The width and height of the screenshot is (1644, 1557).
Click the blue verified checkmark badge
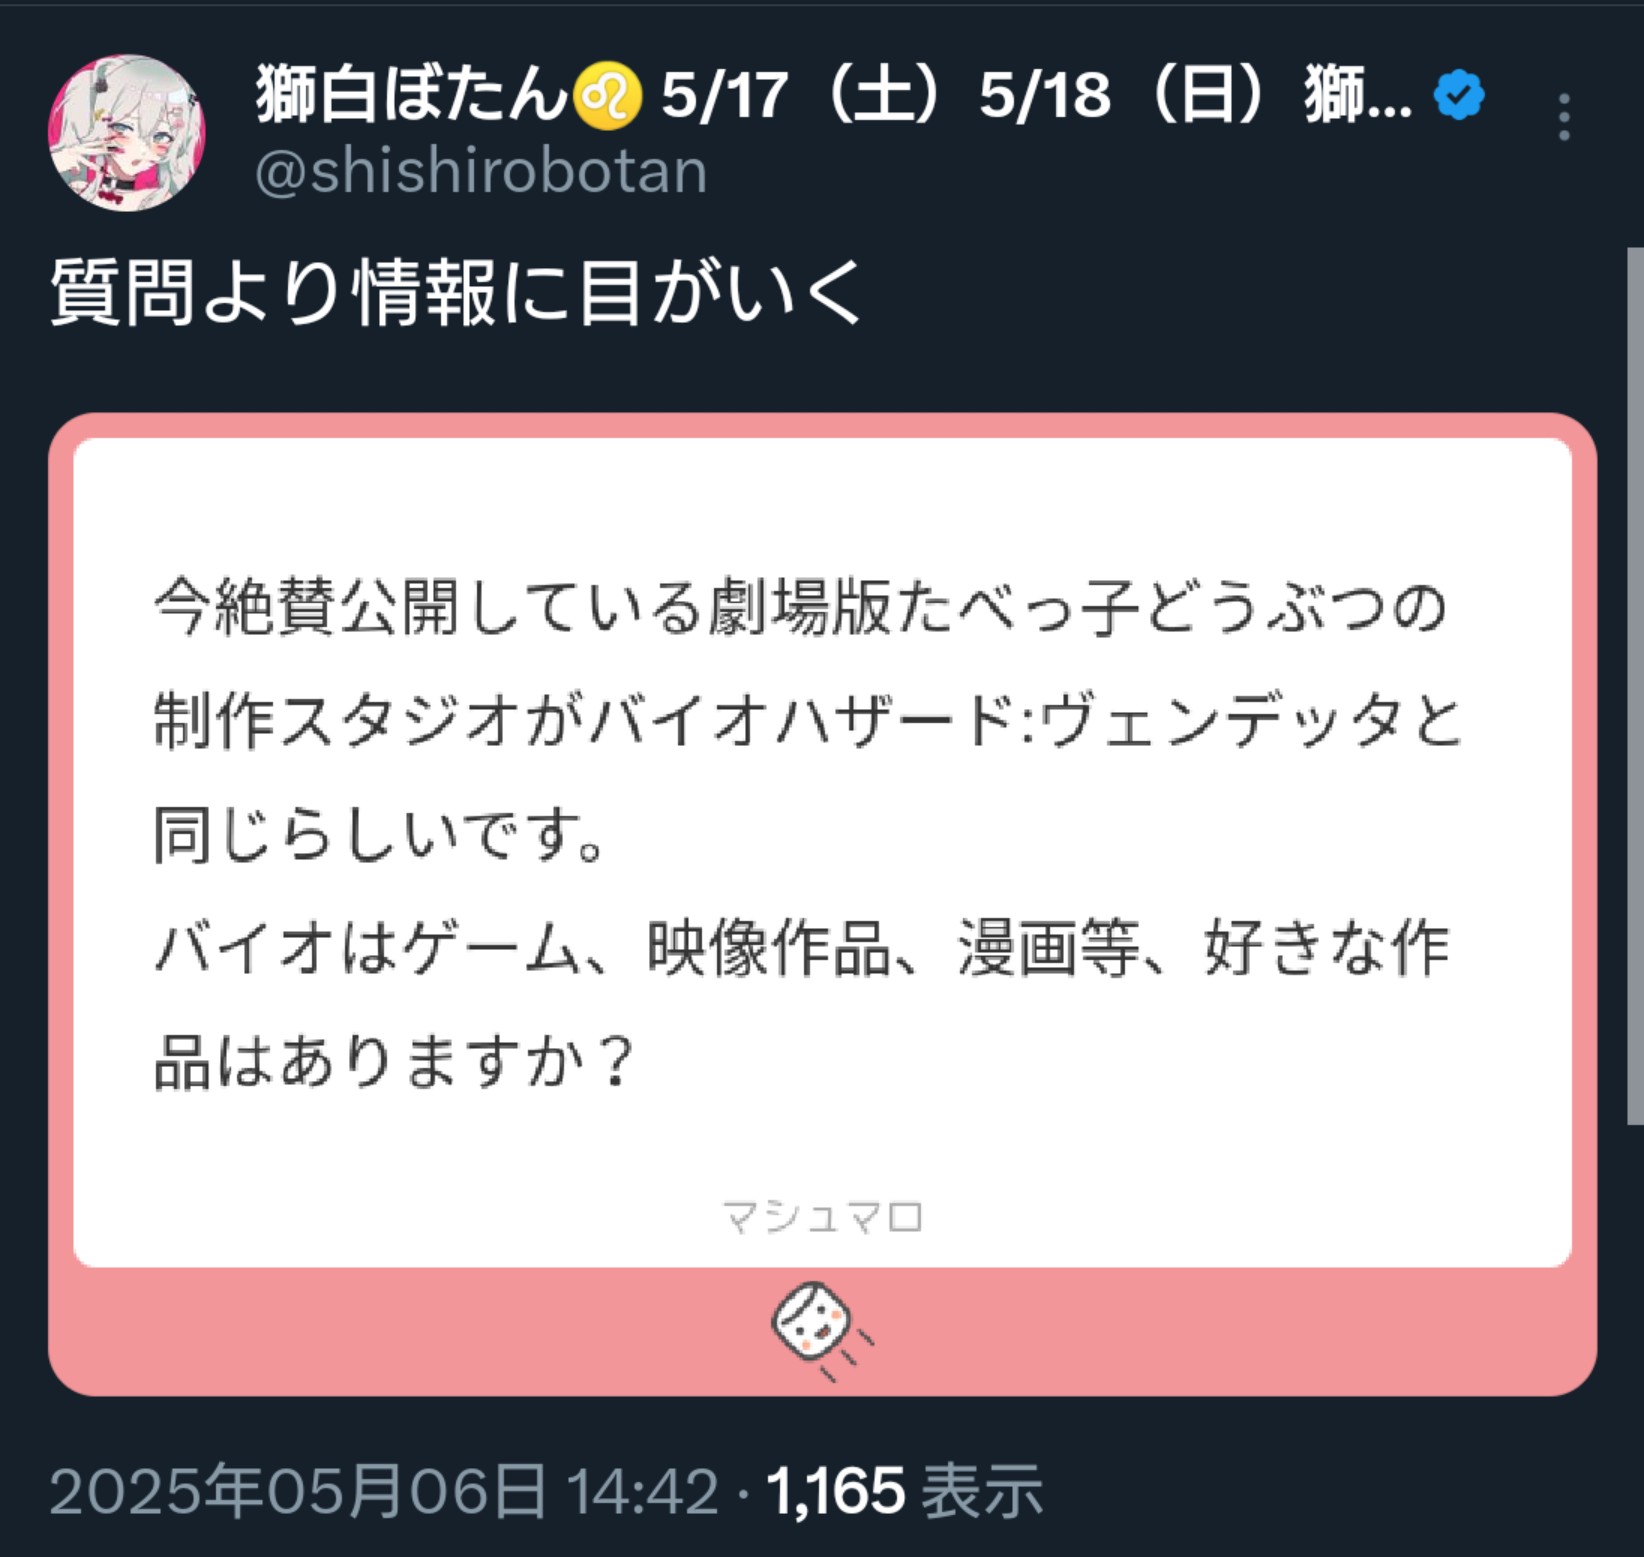(1459, 95)
